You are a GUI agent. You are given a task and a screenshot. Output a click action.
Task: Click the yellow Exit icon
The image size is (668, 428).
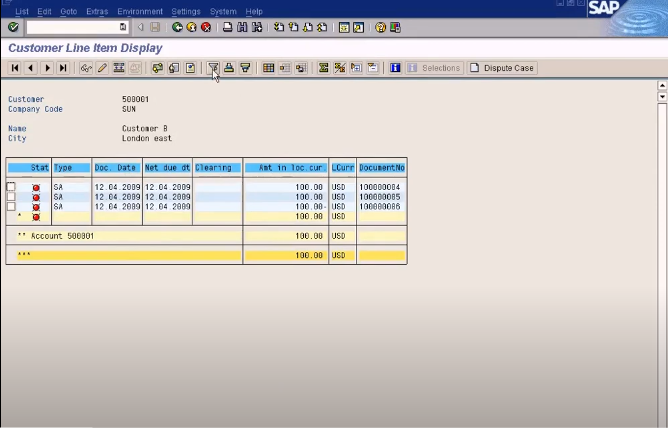[x=192, y=28]
